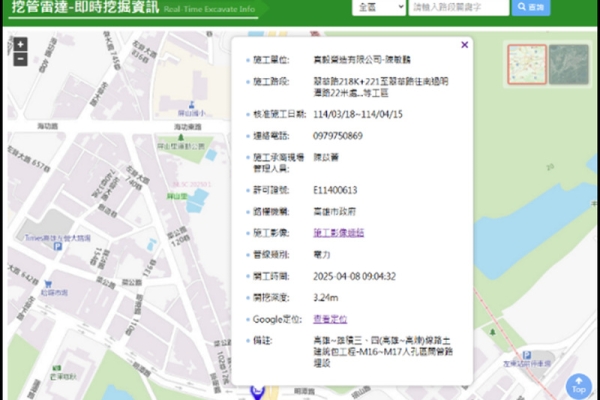Zoom out the map with minus button
Viewport: 600px width, 400px height.
[21, 59]
